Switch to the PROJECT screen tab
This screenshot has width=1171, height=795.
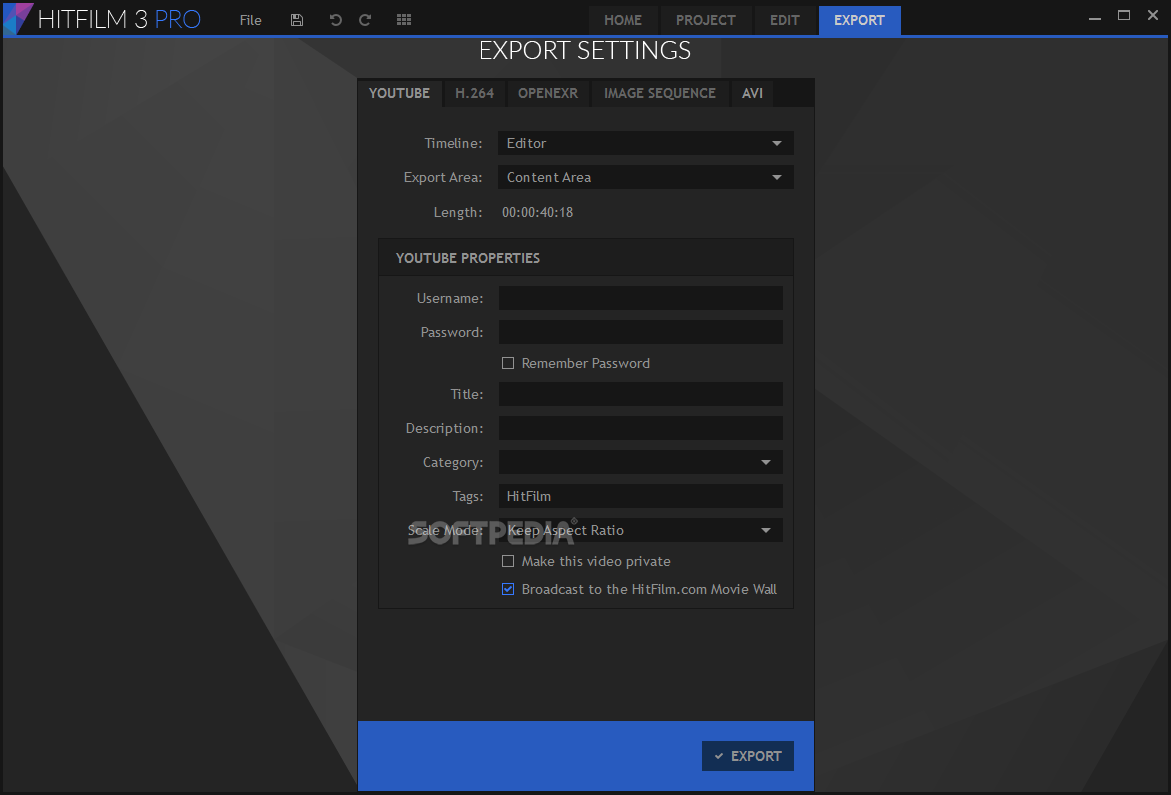tap(706, 20)
